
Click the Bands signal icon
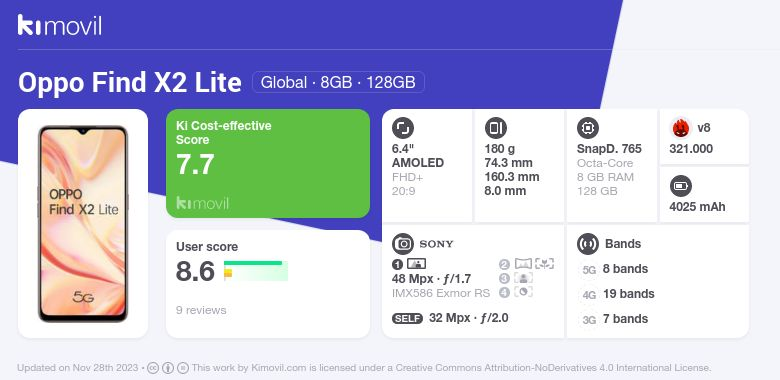click(588, 244)
